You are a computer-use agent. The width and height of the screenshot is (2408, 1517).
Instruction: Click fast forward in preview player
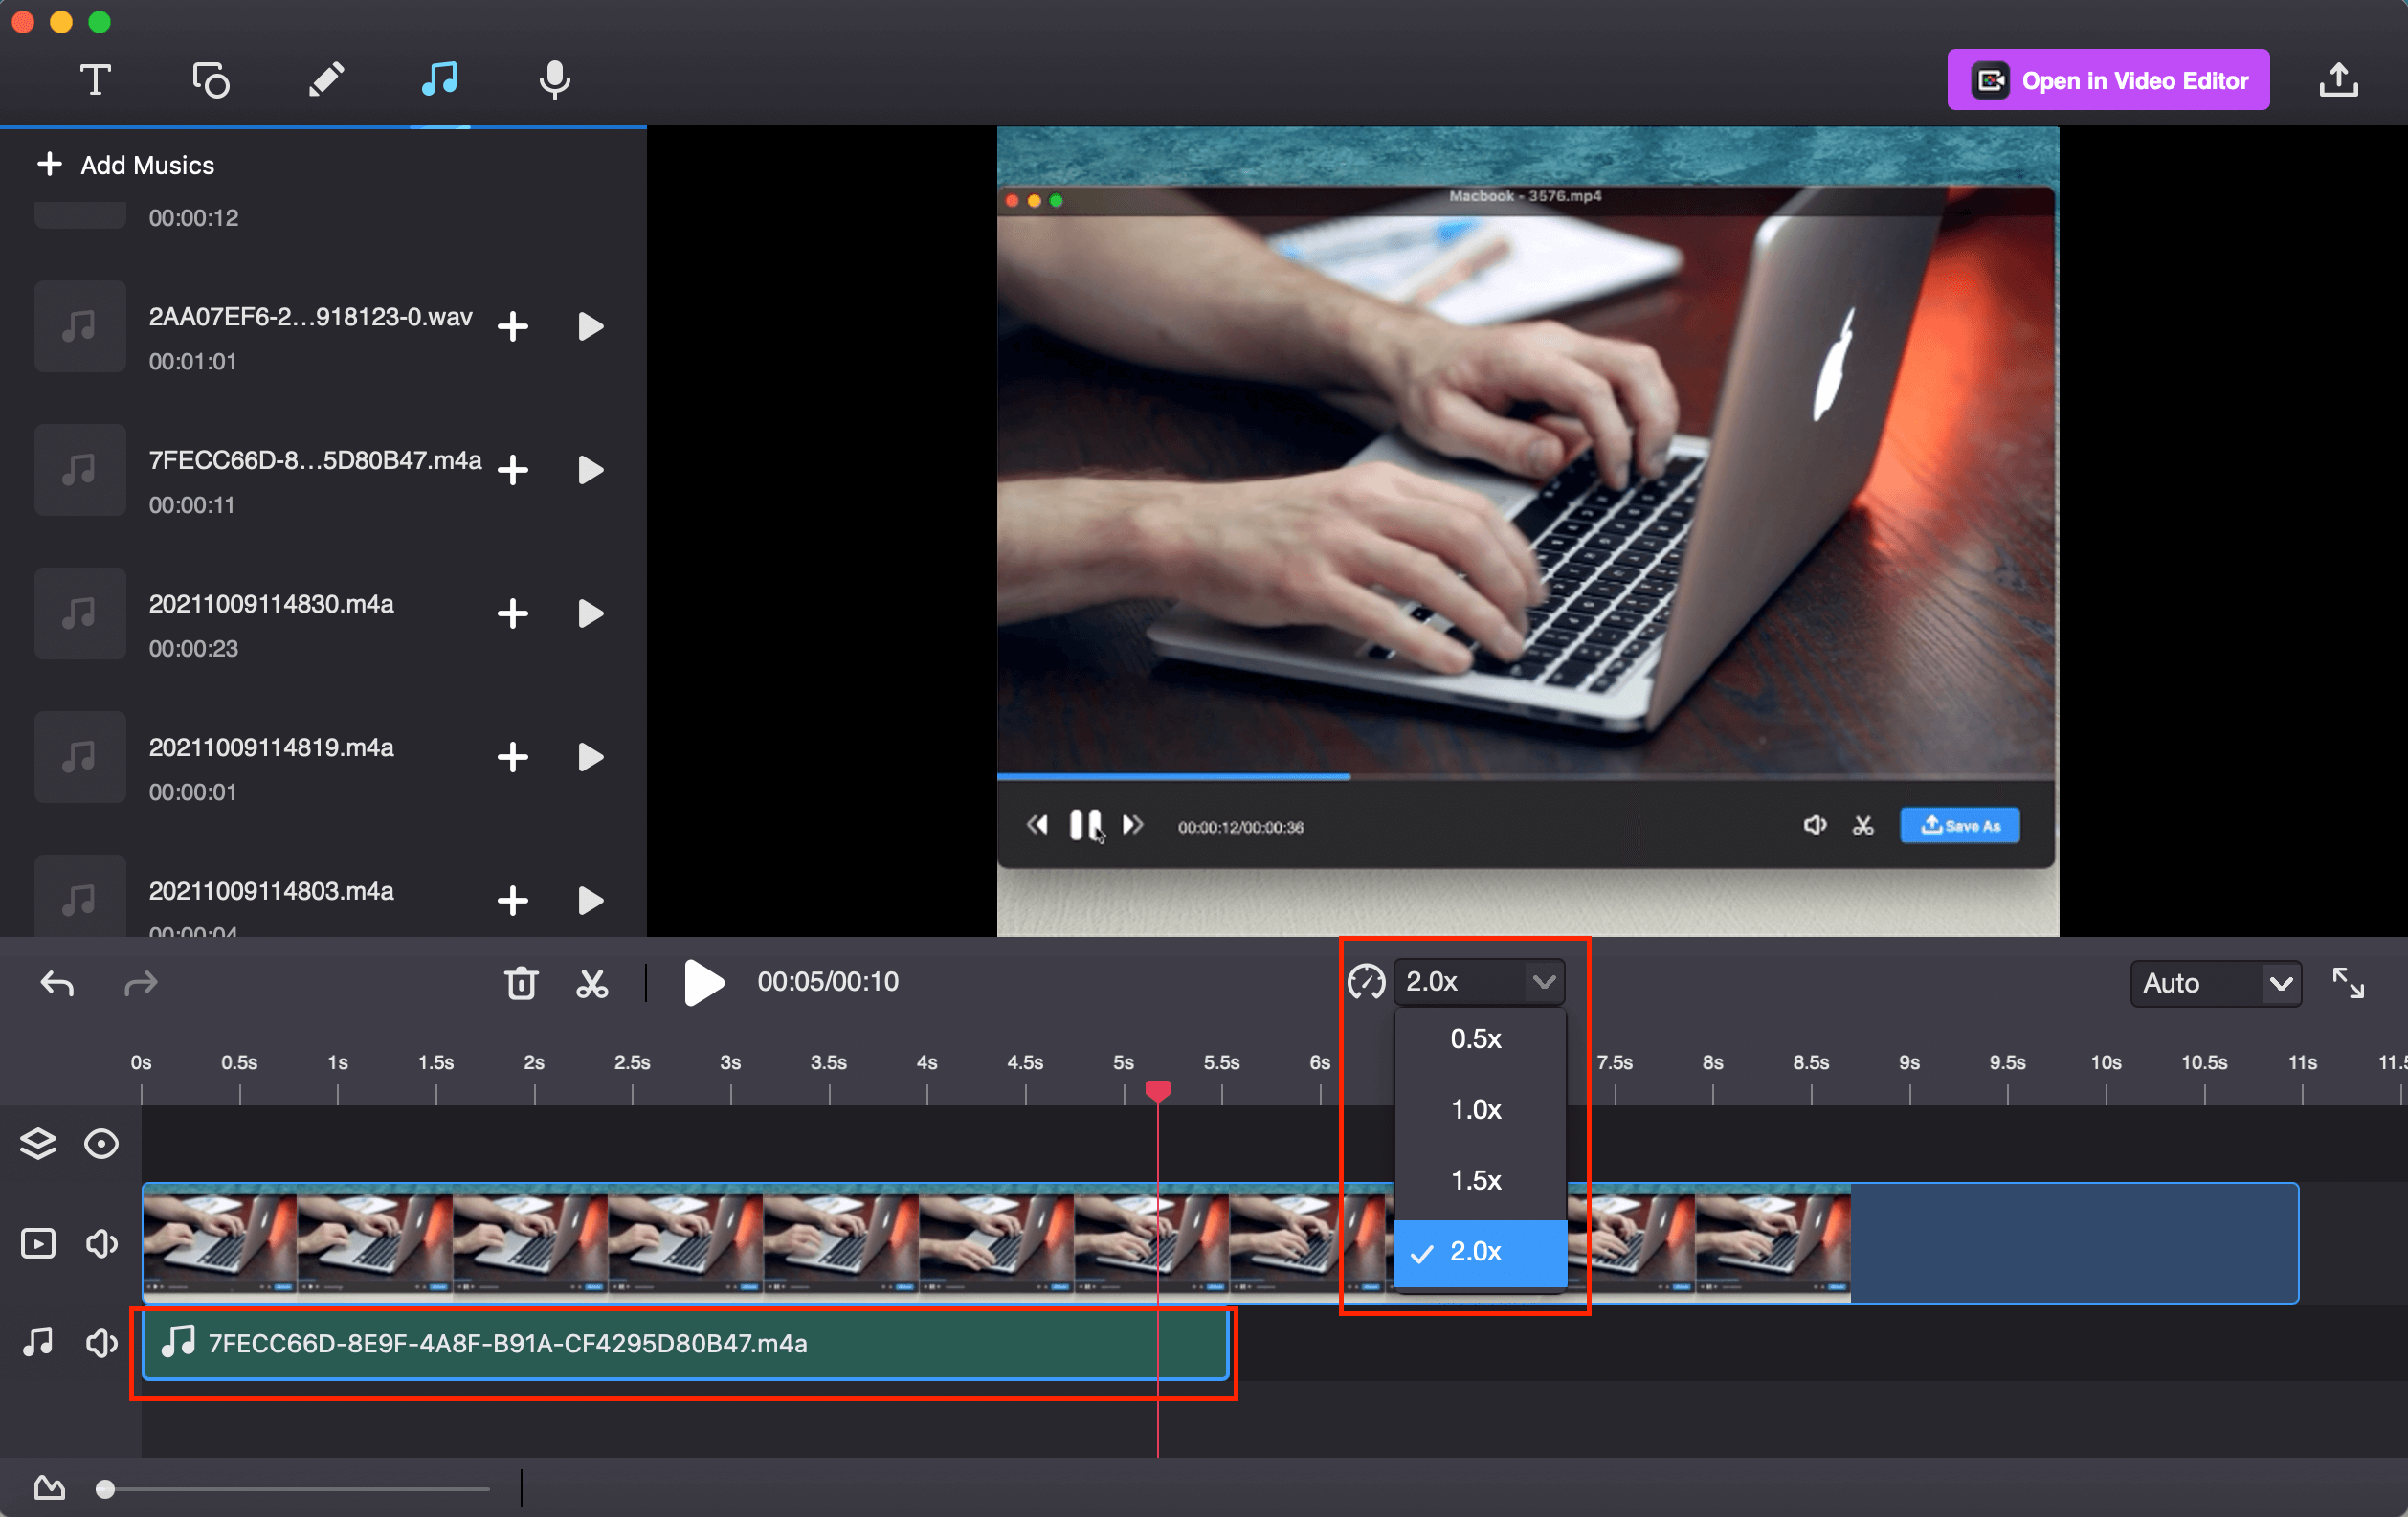(x=1132, y=825)
